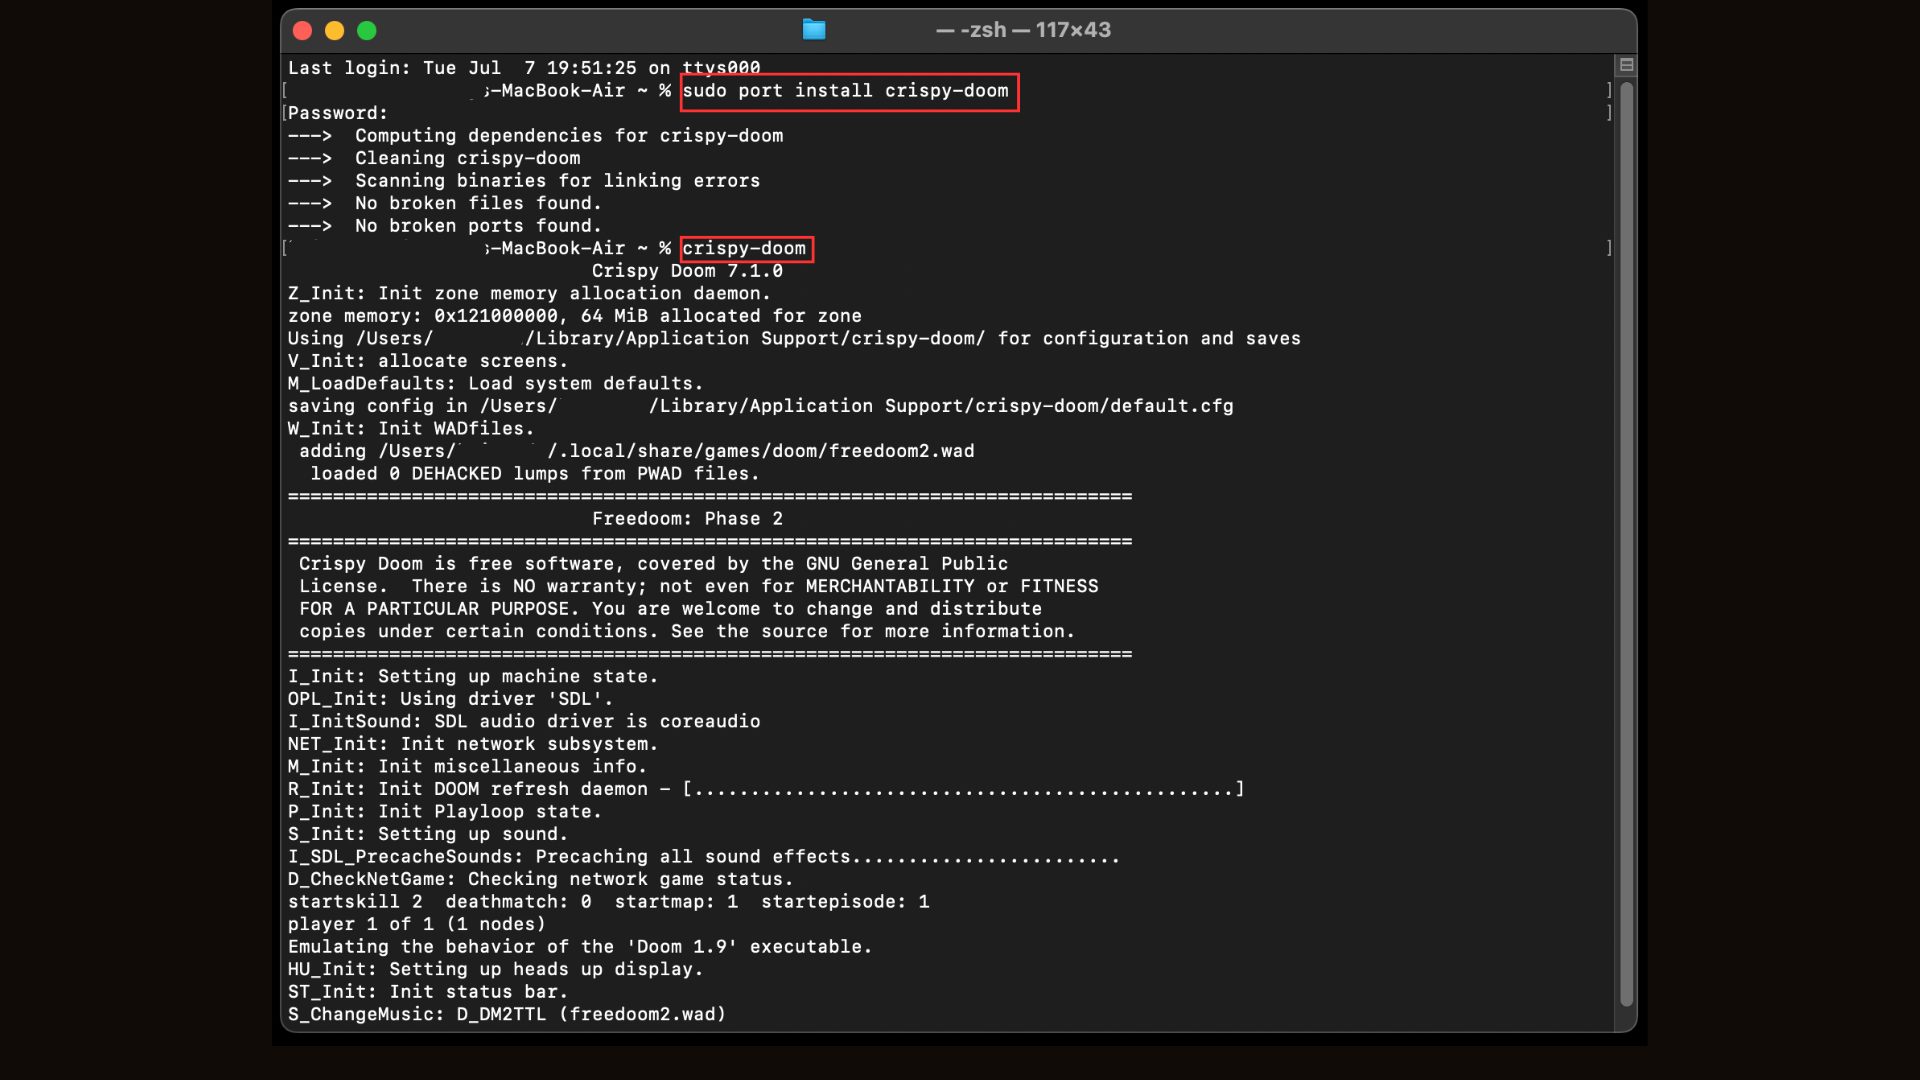Click 'W_Init: Init WADfiles.' line
This screenshot has width=1920, height=1080.
pos(411,428)
